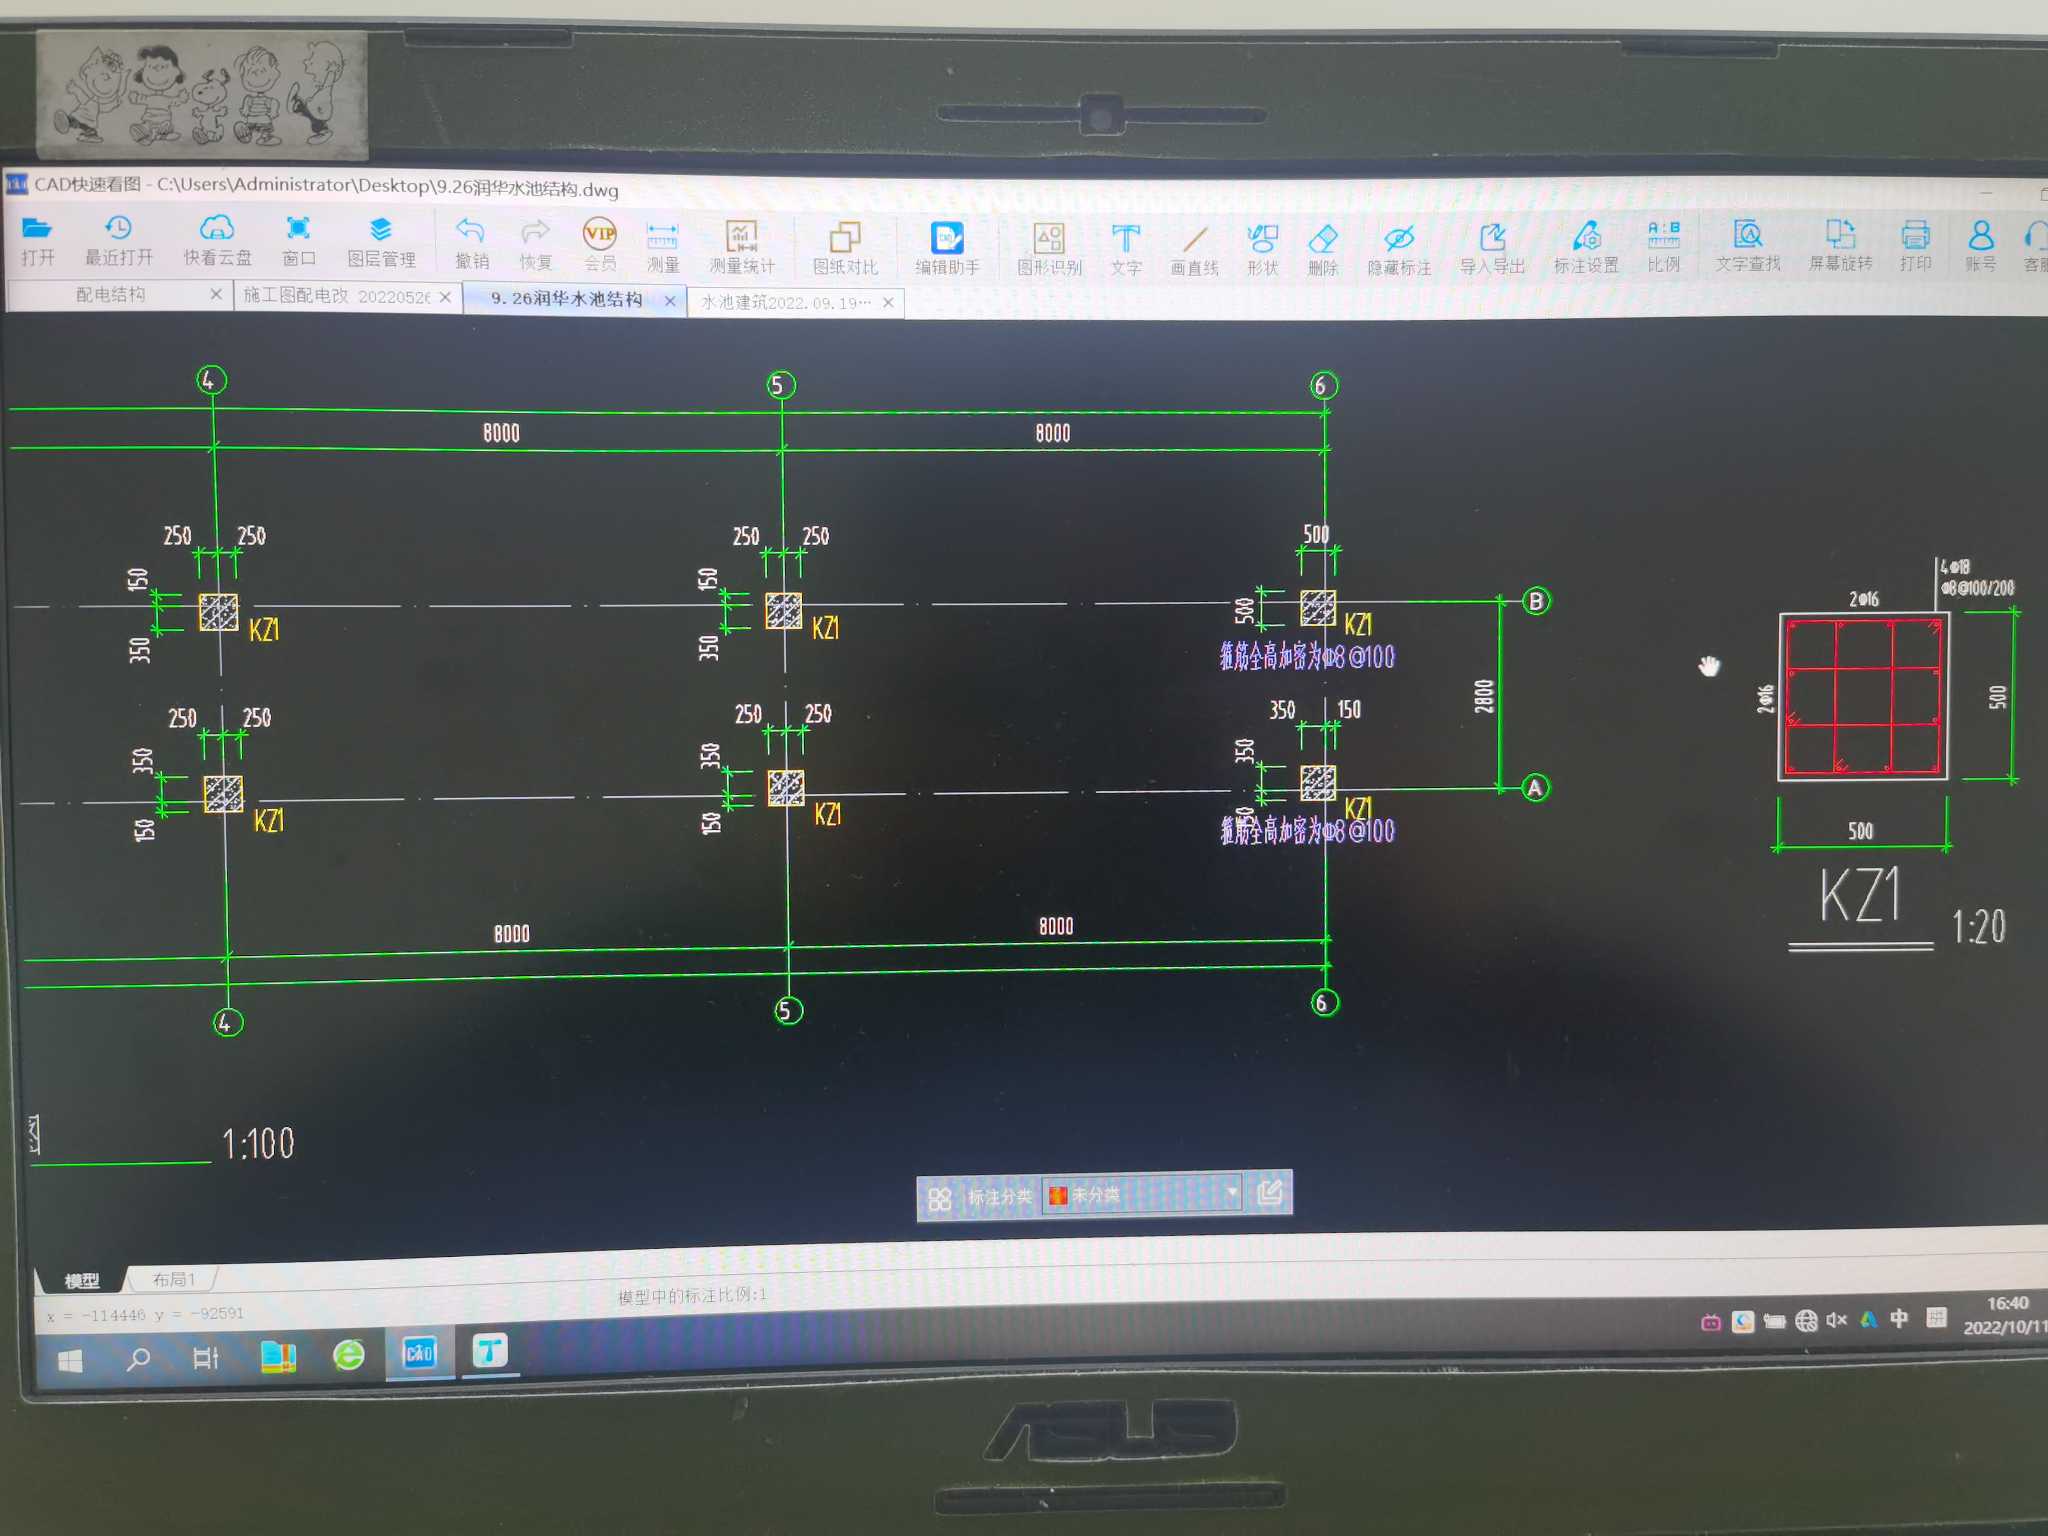Close the 配电结构 tab

[x=215, y=294]
